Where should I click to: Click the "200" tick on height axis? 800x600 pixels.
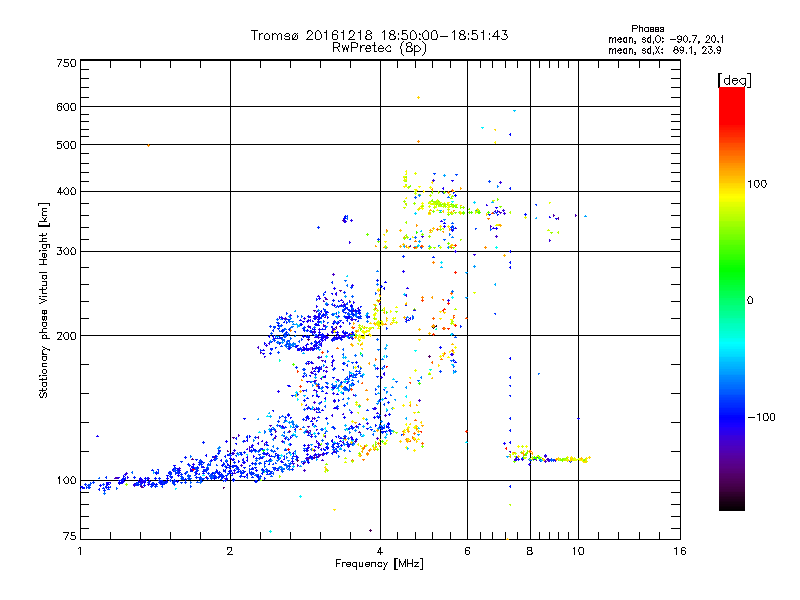[x=67, y=336]
